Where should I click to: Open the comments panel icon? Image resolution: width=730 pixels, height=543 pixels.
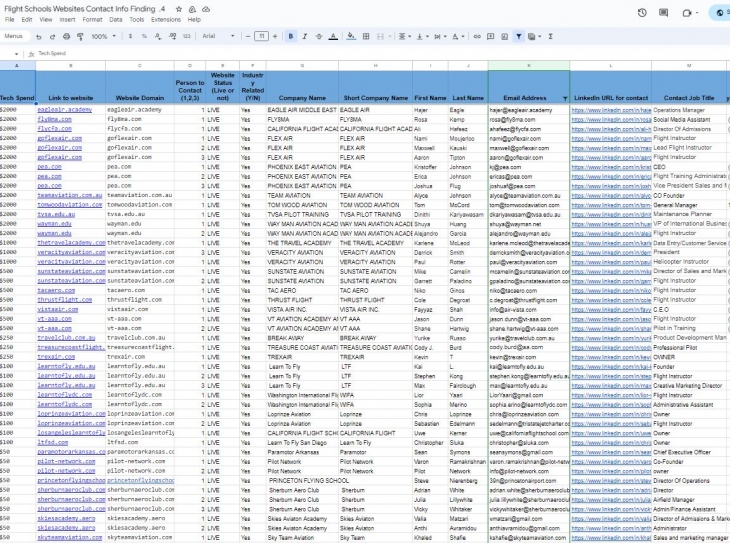click(663, 13)
